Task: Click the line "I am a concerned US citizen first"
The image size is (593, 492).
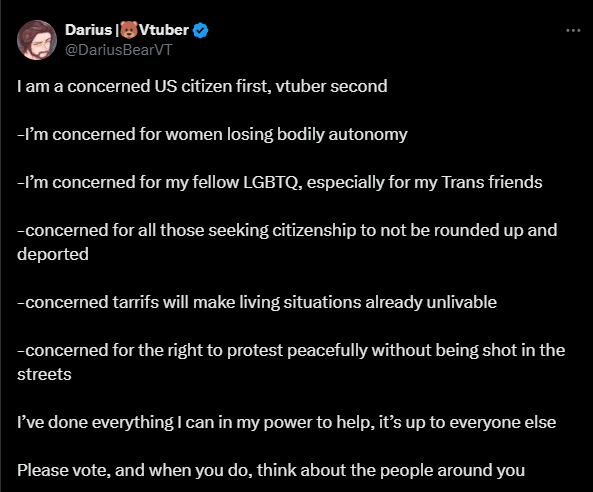Action: (142, 86)
